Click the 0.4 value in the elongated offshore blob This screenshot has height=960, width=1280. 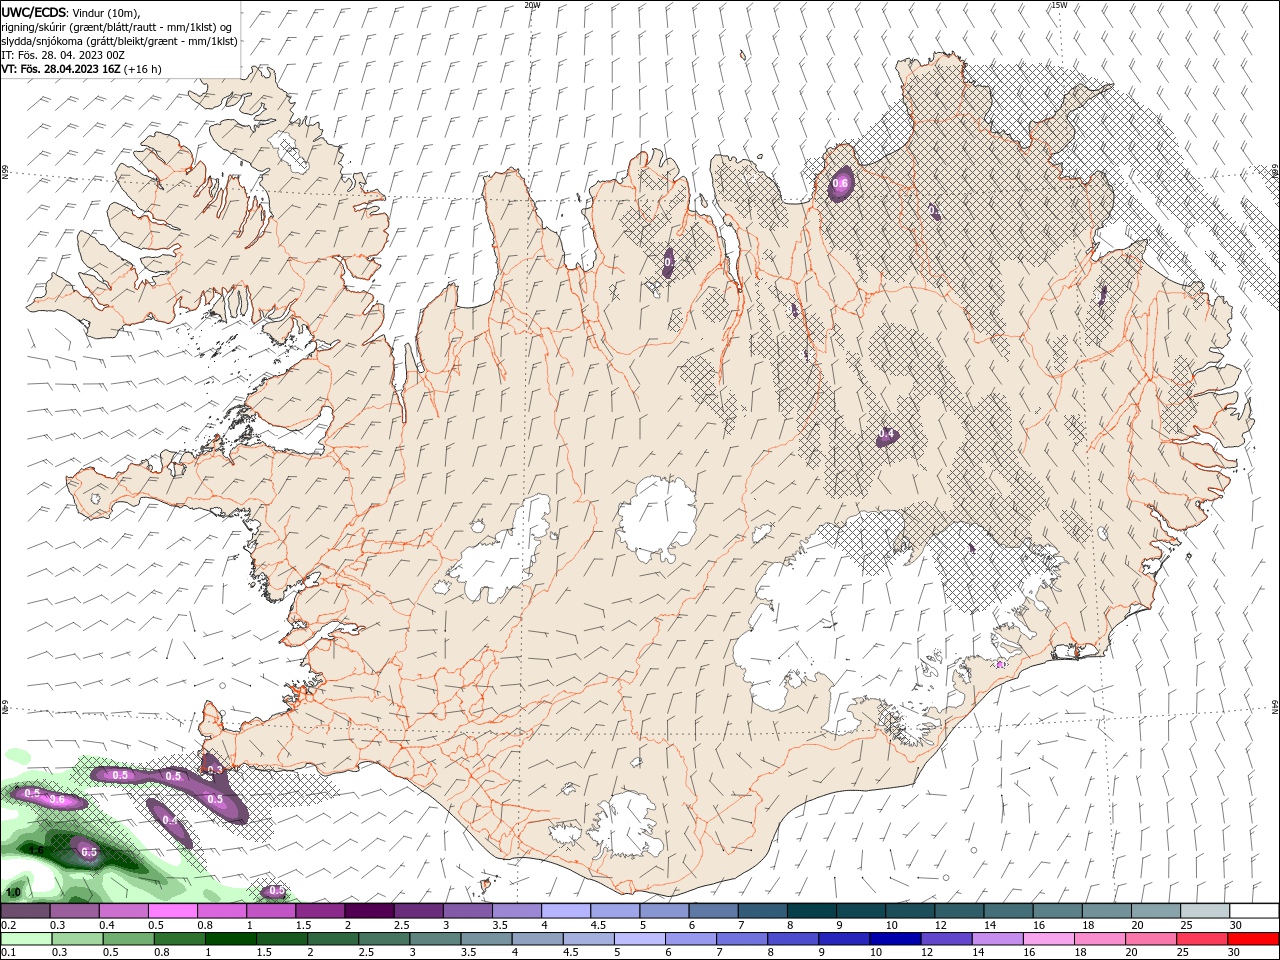[x=170, y=820]
